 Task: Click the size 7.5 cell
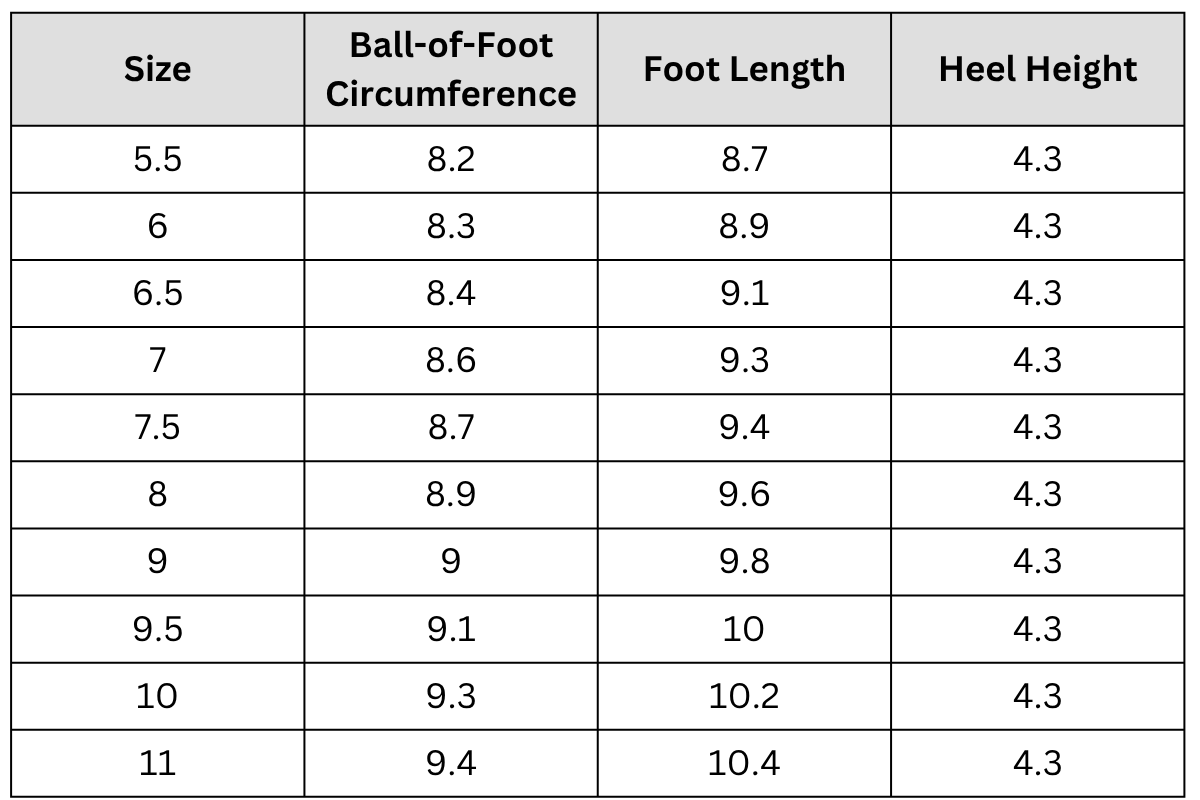pos(157,427)
